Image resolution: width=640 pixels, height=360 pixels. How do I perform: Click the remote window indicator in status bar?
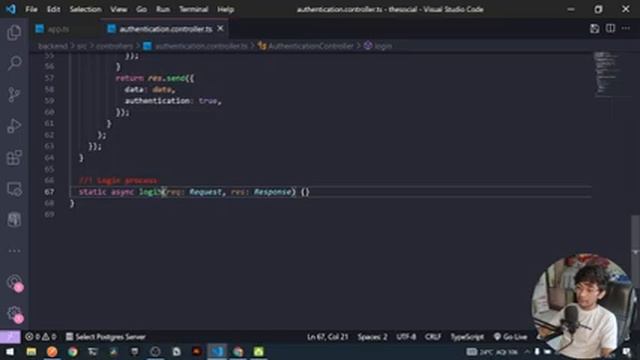pyautogui.click(x=10, y=336)
